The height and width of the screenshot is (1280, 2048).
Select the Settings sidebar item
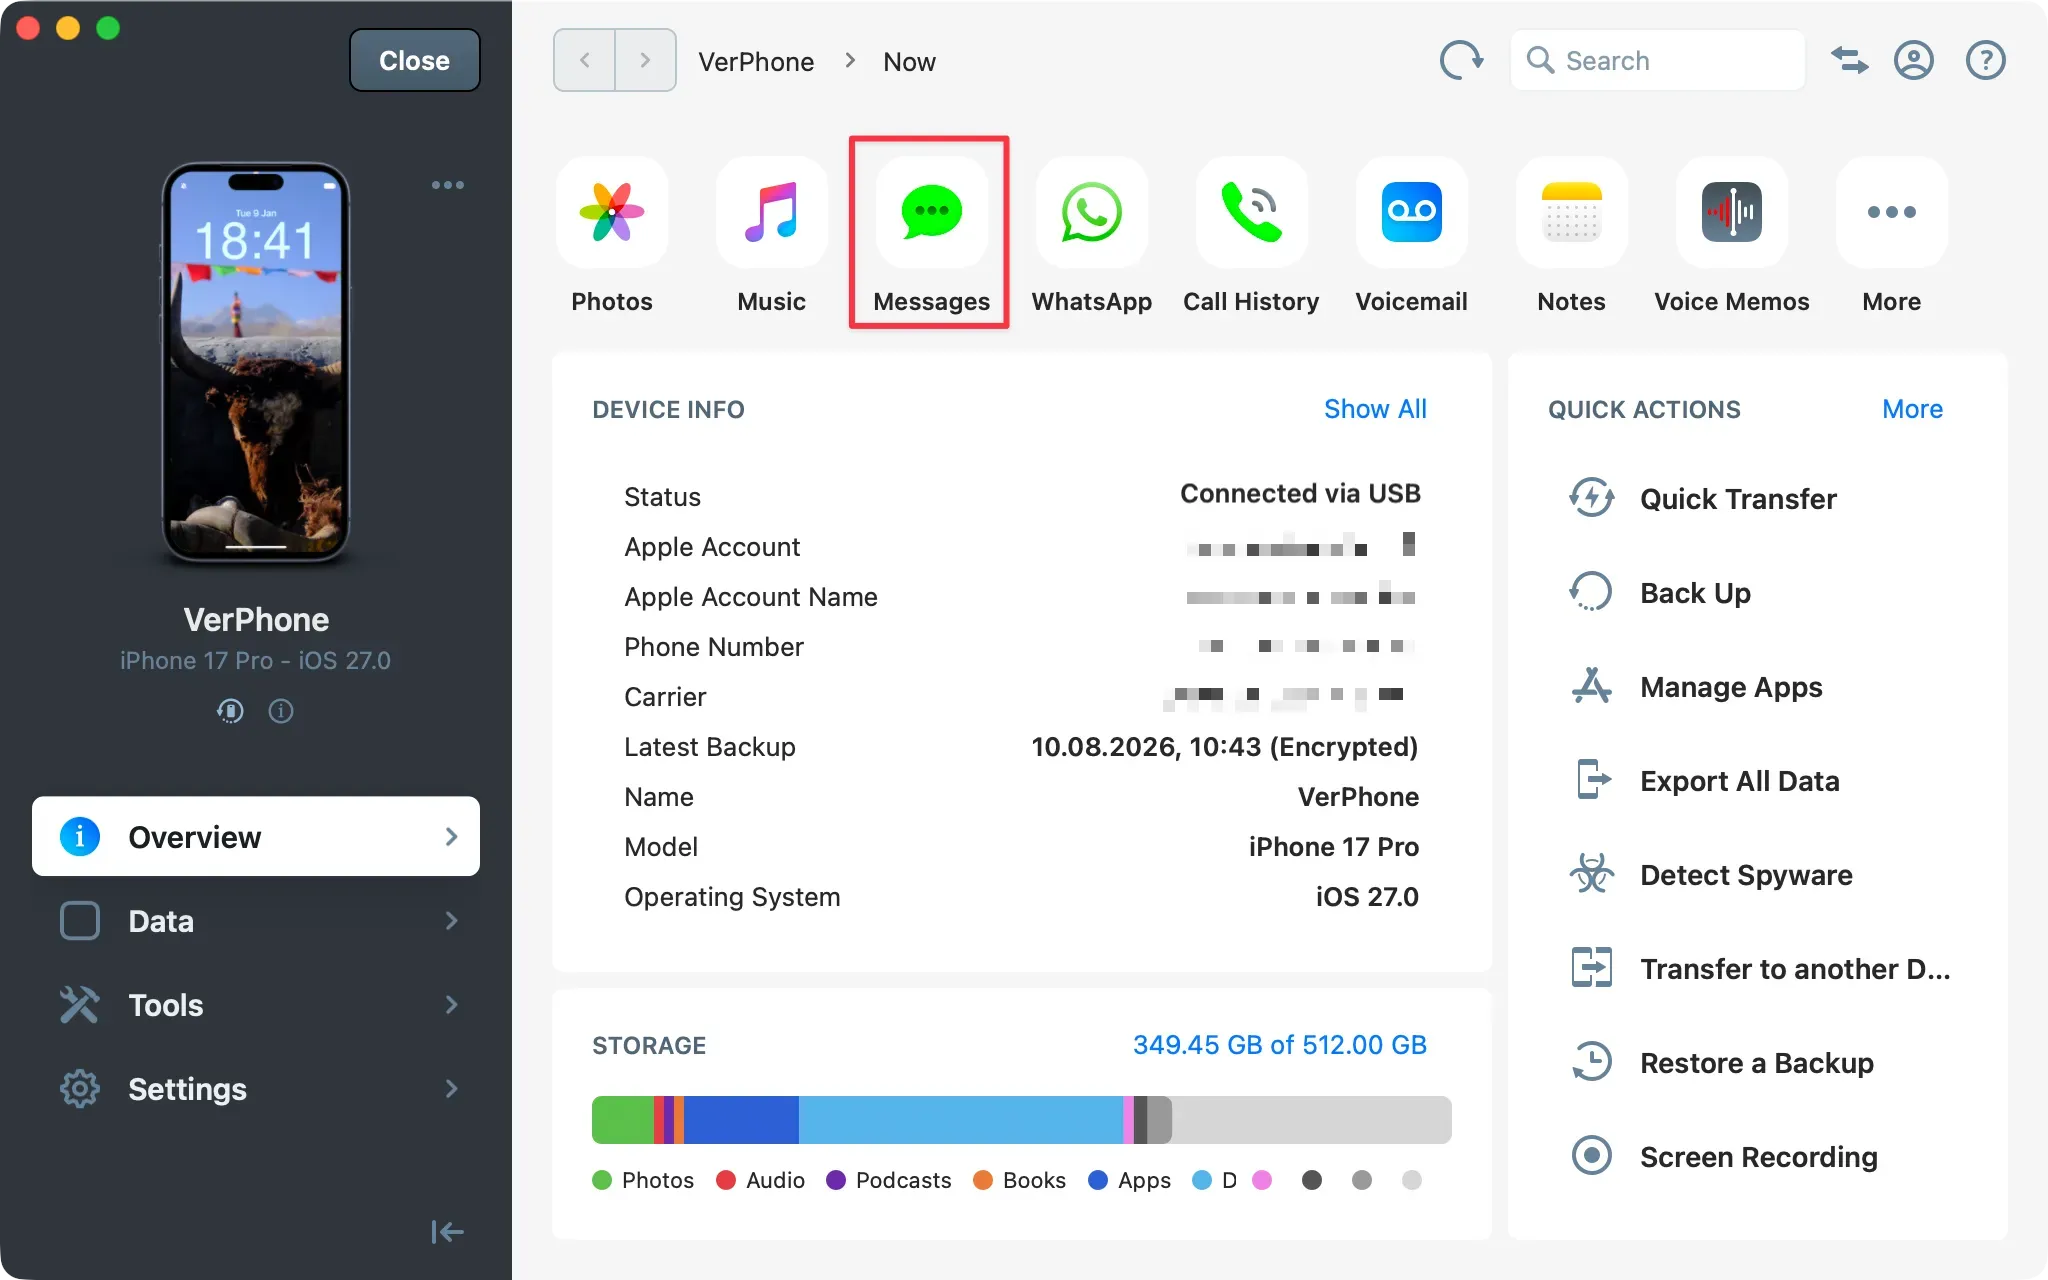pos(256,1088)
